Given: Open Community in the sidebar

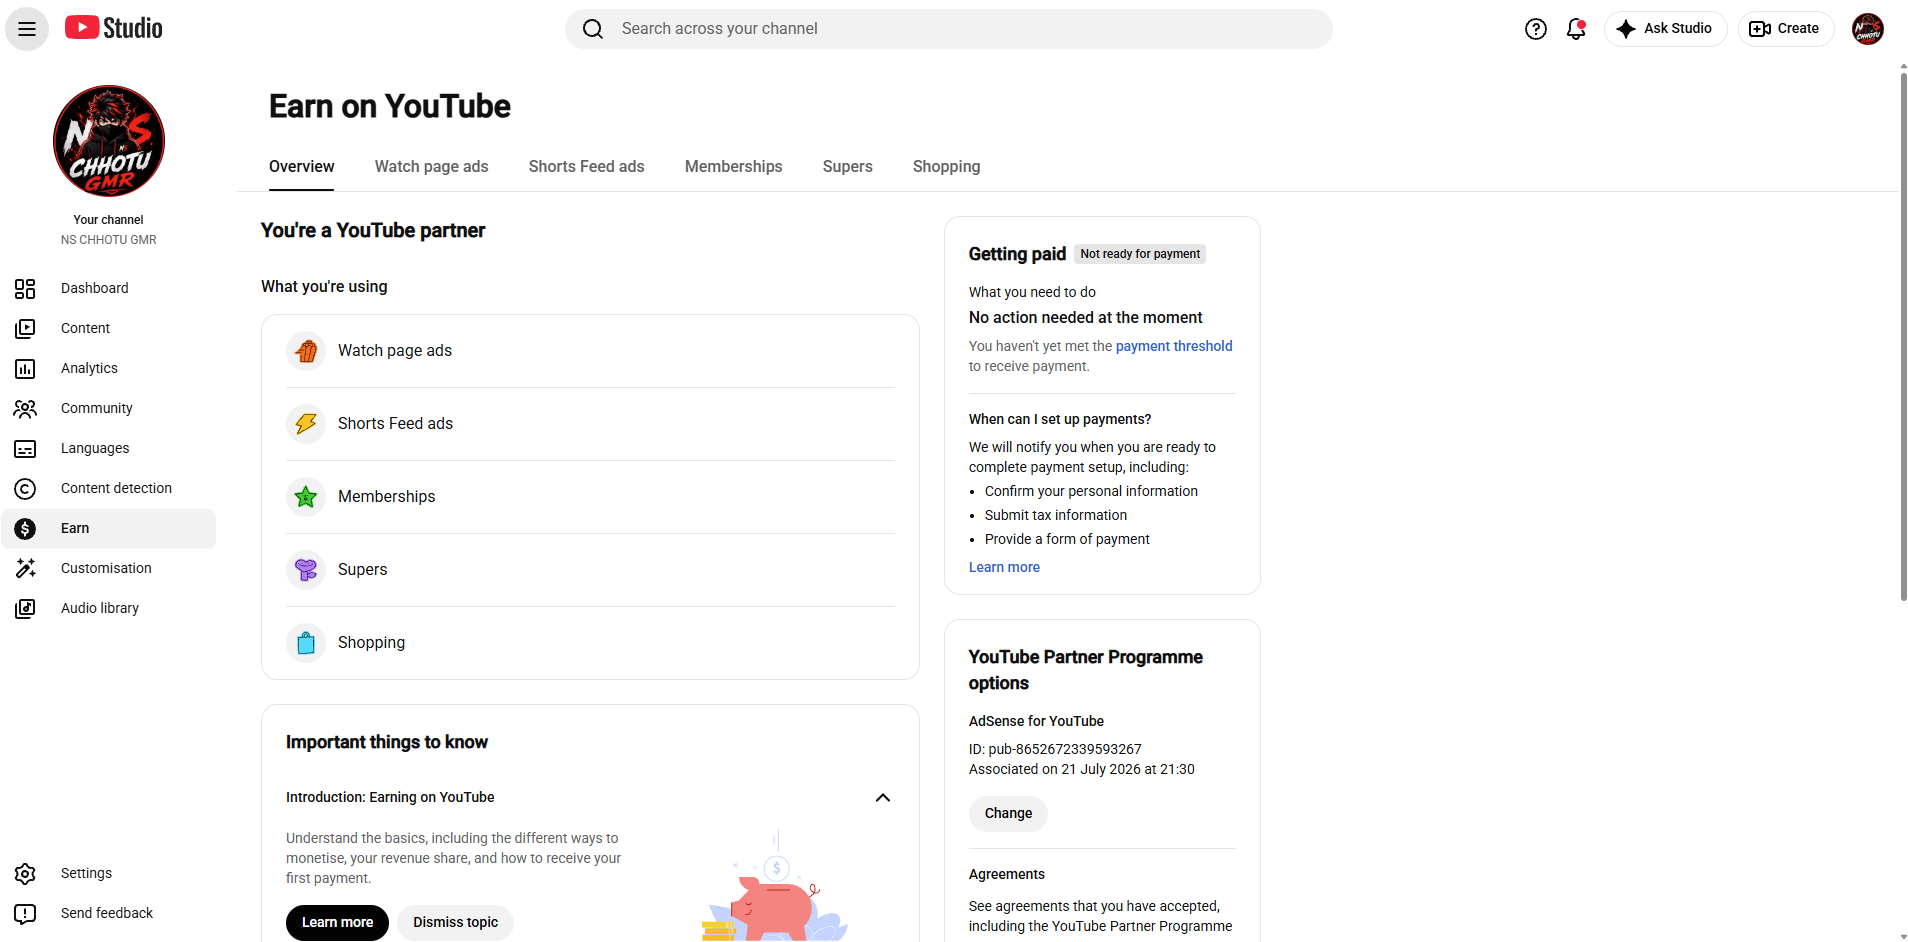Looking at the screenshot, I should coord(108,408).
